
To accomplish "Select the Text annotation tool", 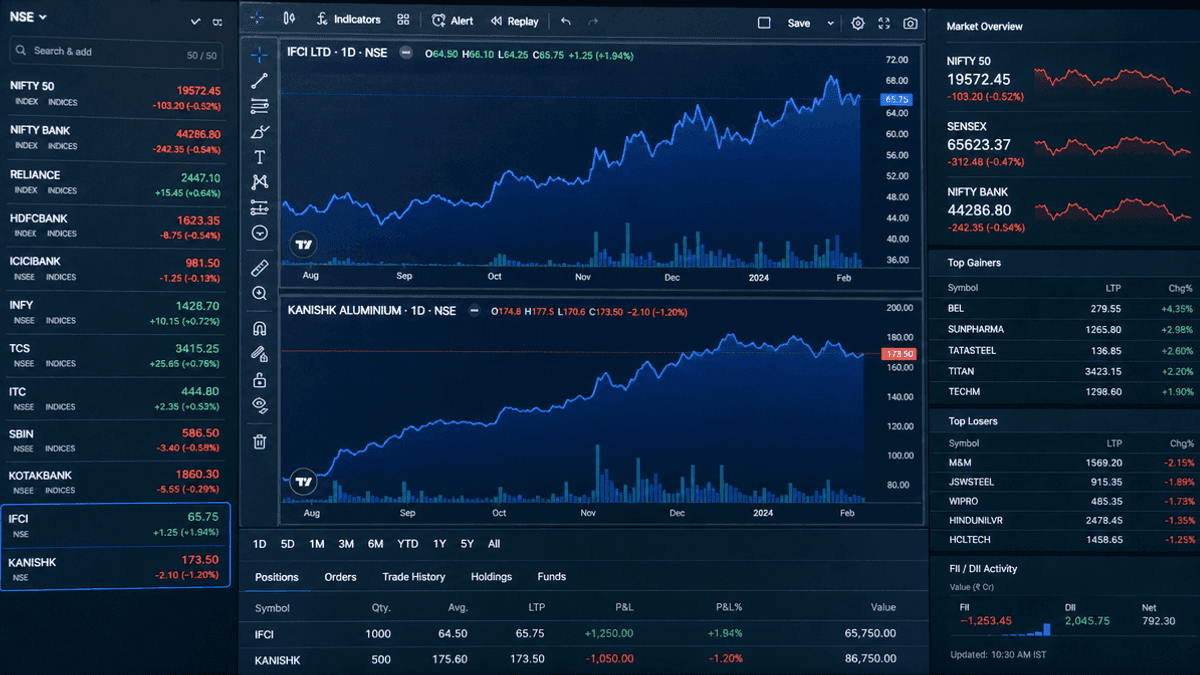I will (259, 157).
